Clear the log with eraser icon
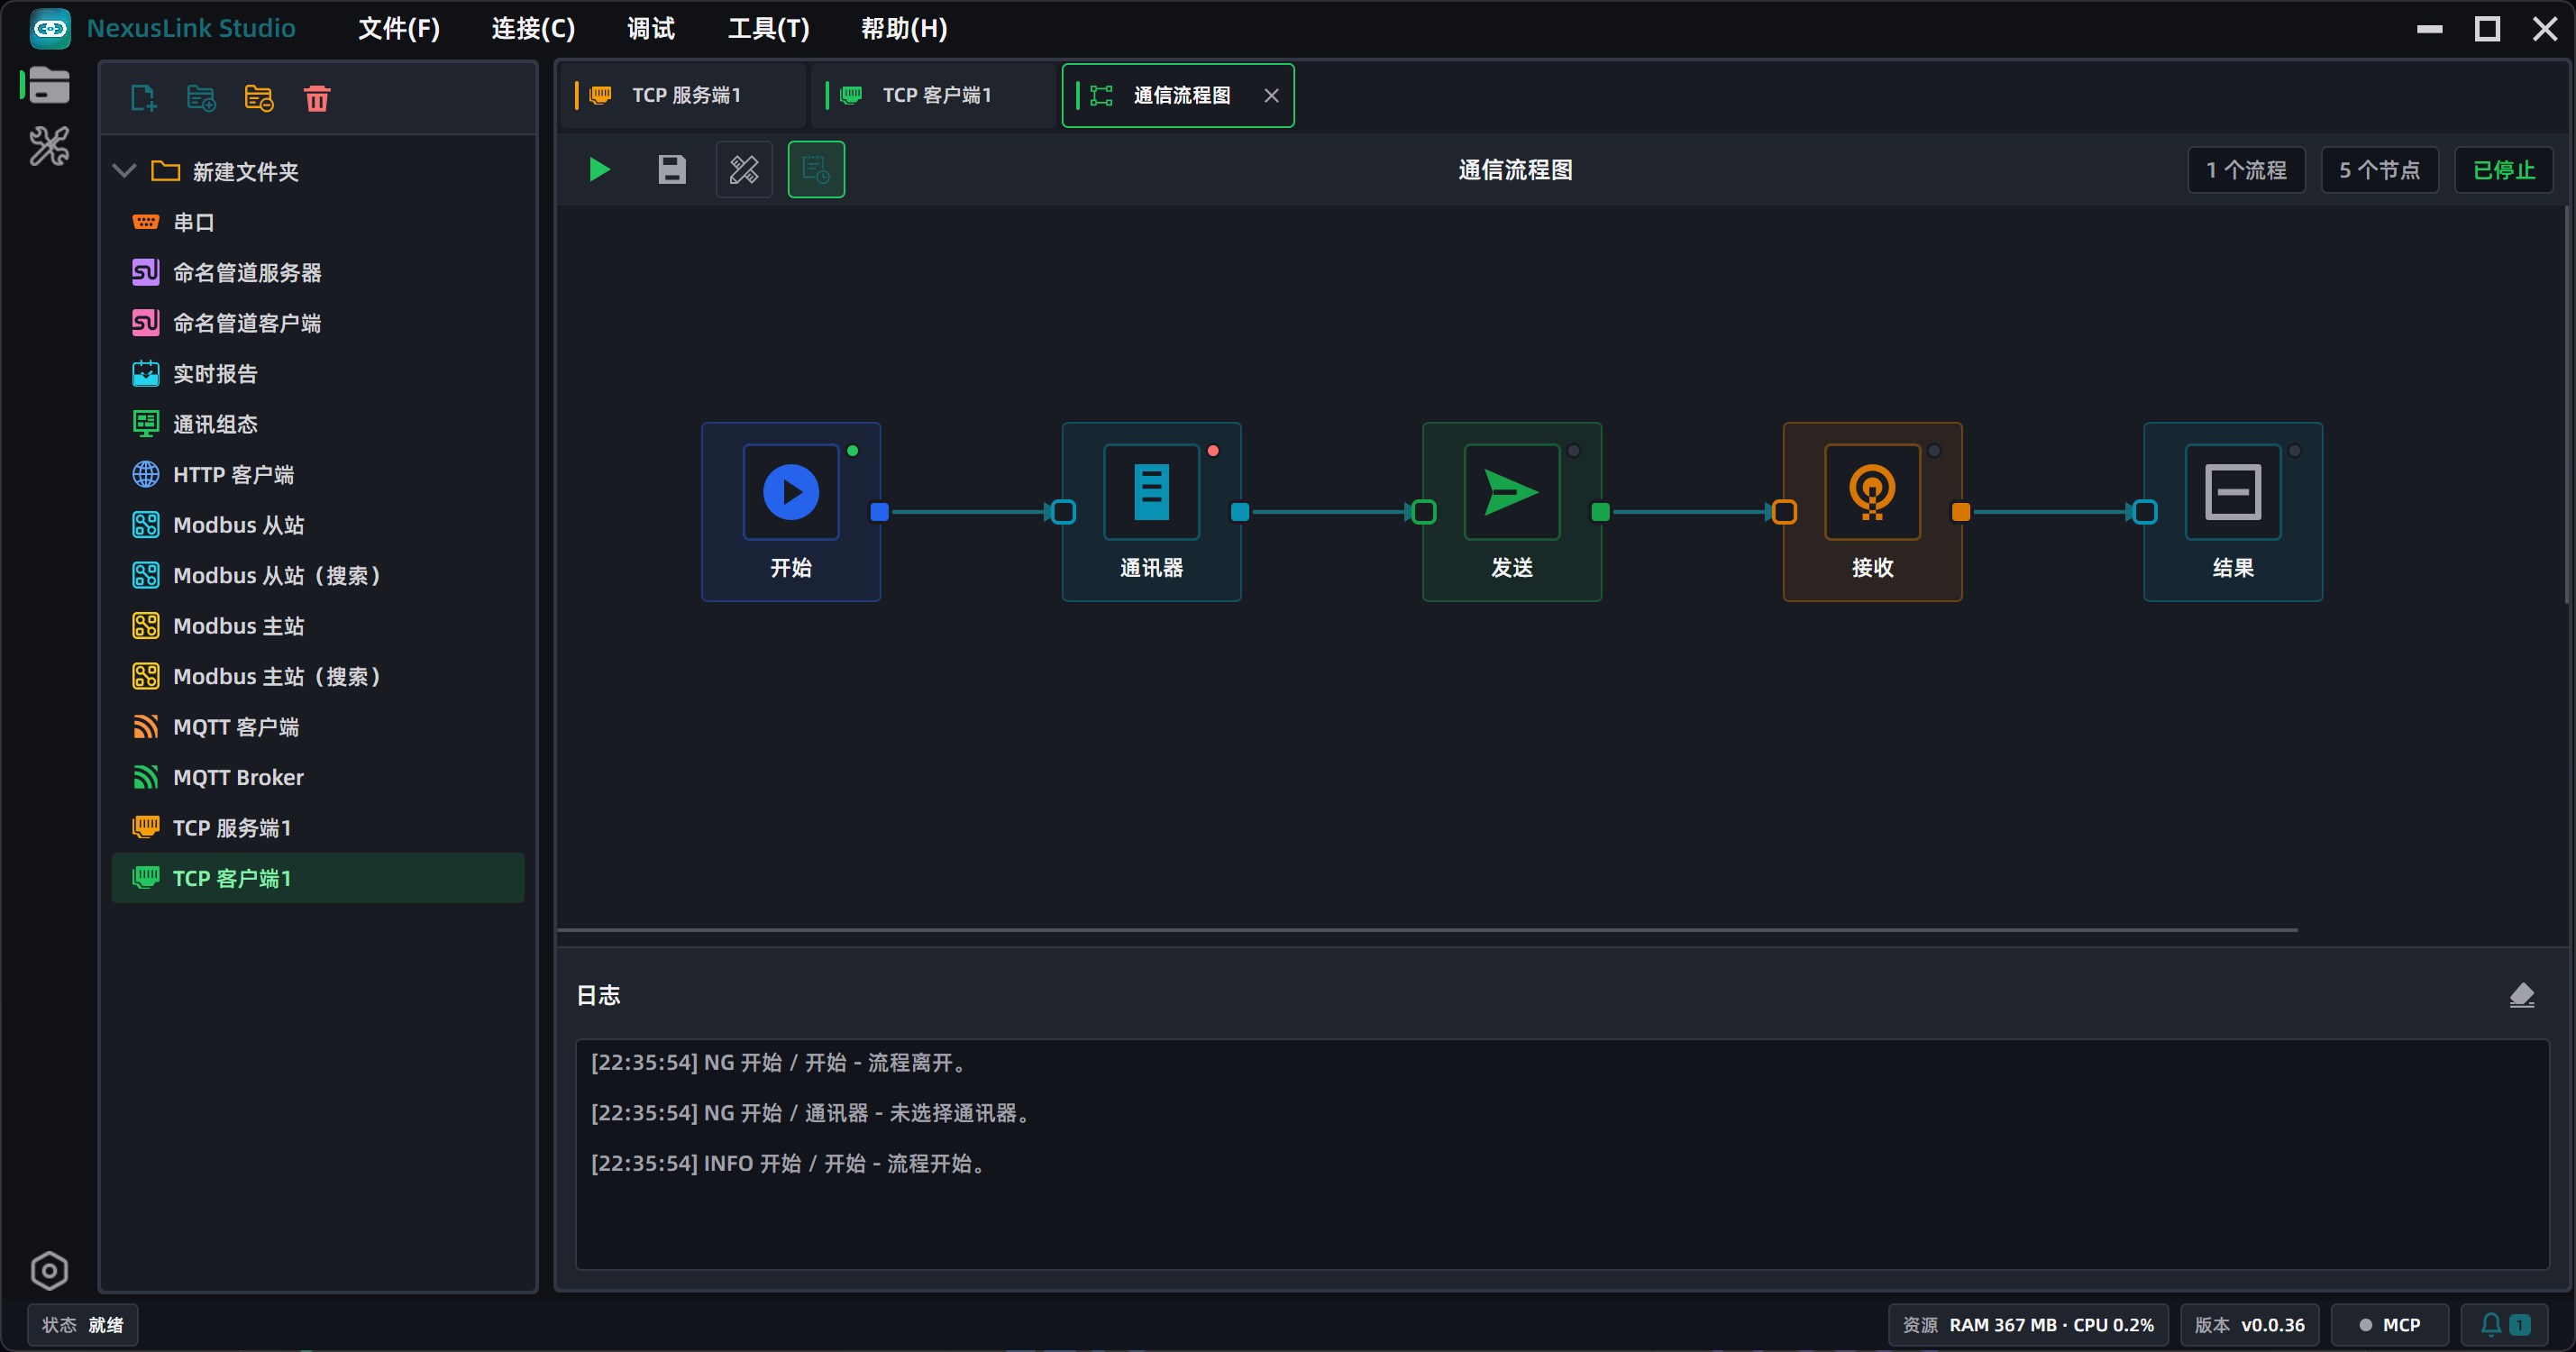This screenshot has height=1352, width=2576. click(x=2521, y=995)
